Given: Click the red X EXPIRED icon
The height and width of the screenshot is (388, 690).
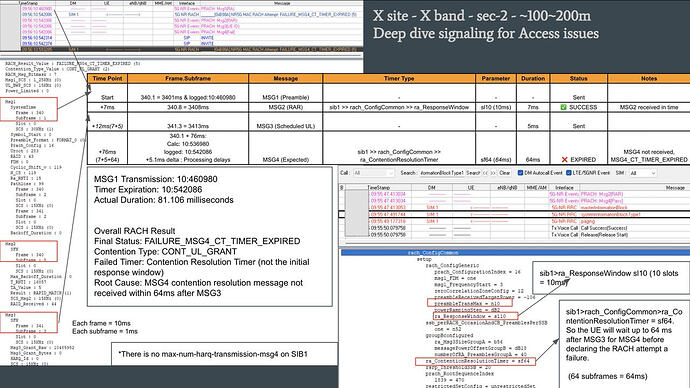Looking at the screenshot, I should [565, 159].
